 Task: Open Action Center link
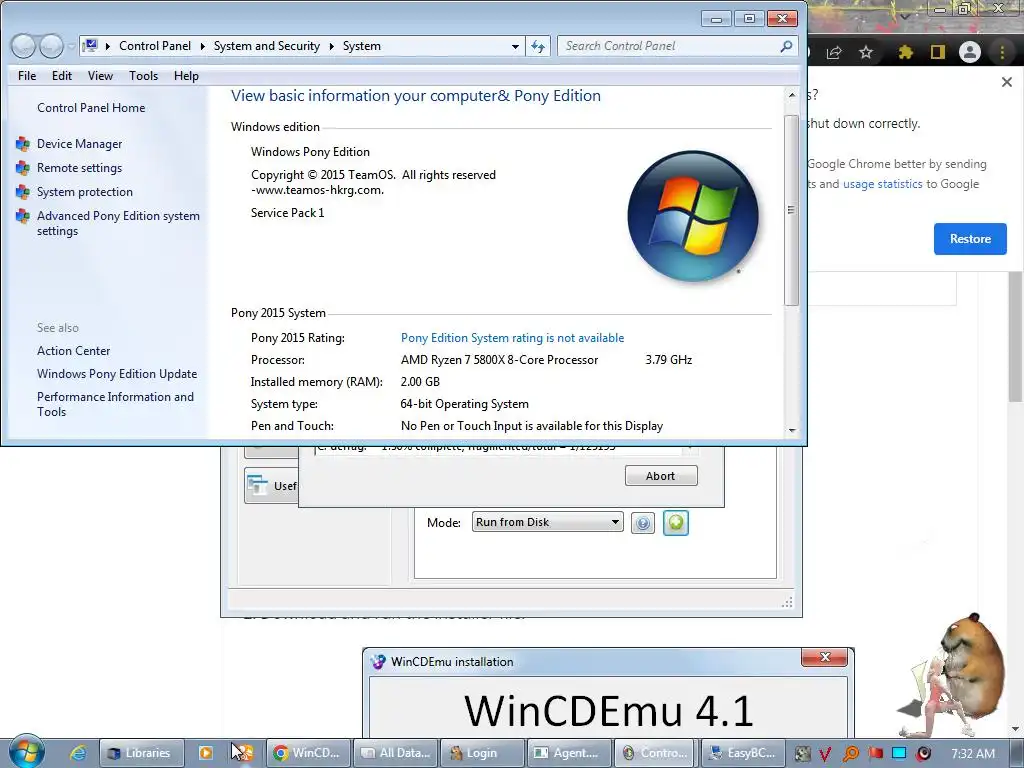click(73, 351)
